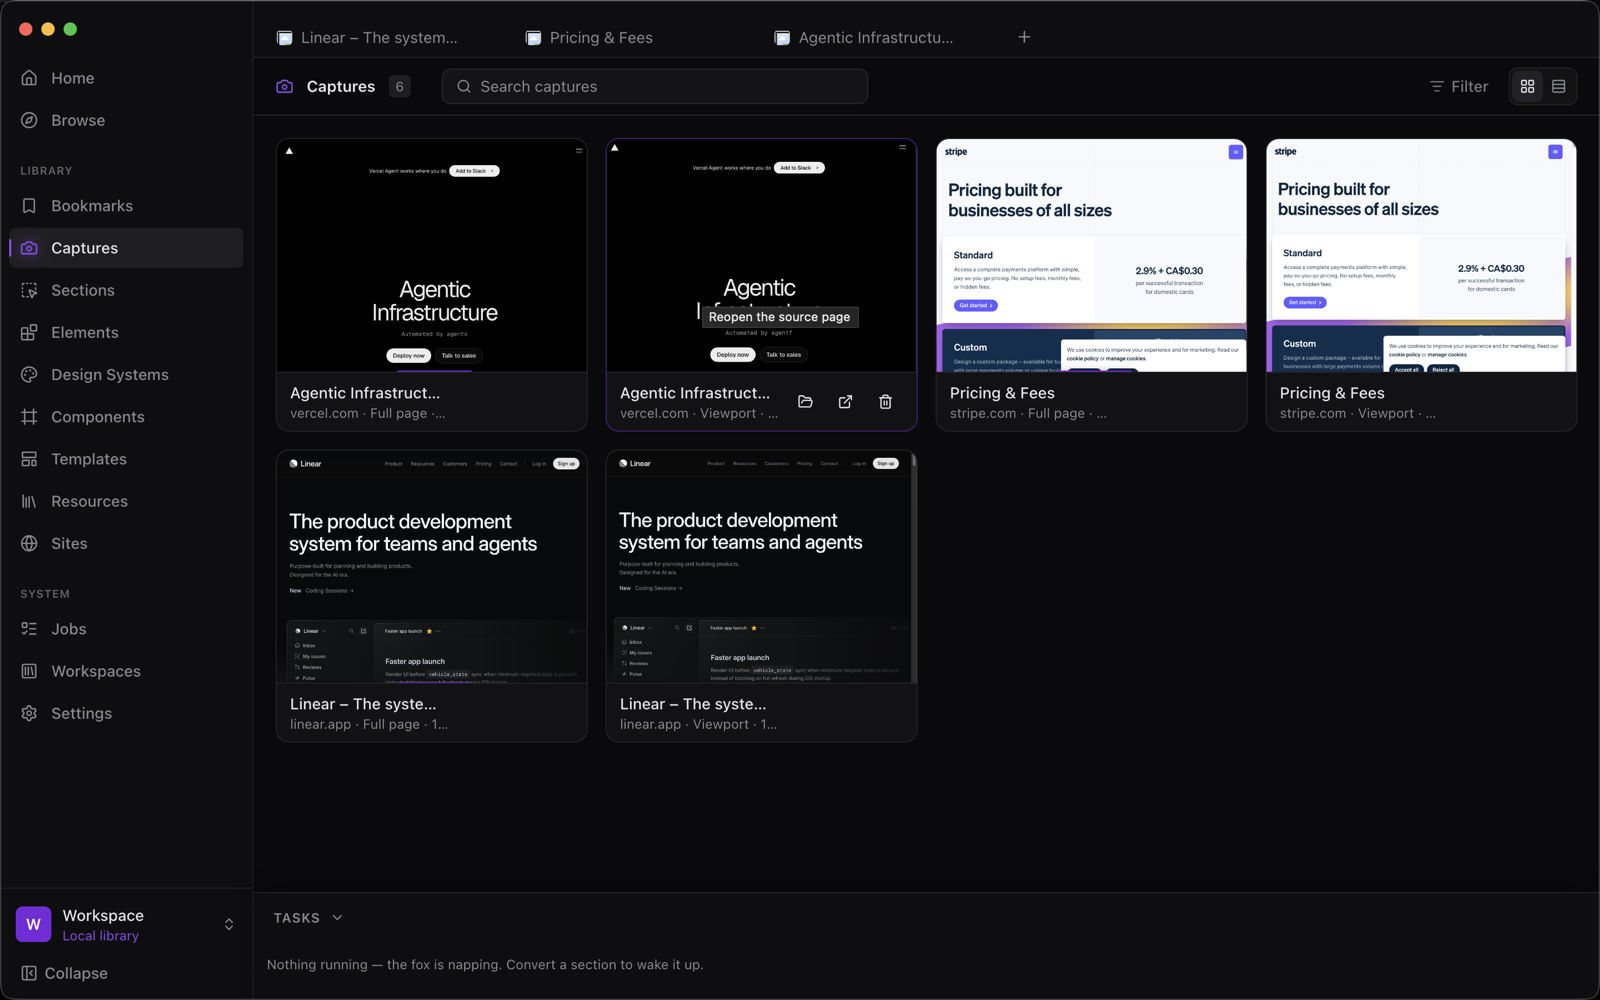
Task: Open Workspaces under System
Action: (126, 671)
